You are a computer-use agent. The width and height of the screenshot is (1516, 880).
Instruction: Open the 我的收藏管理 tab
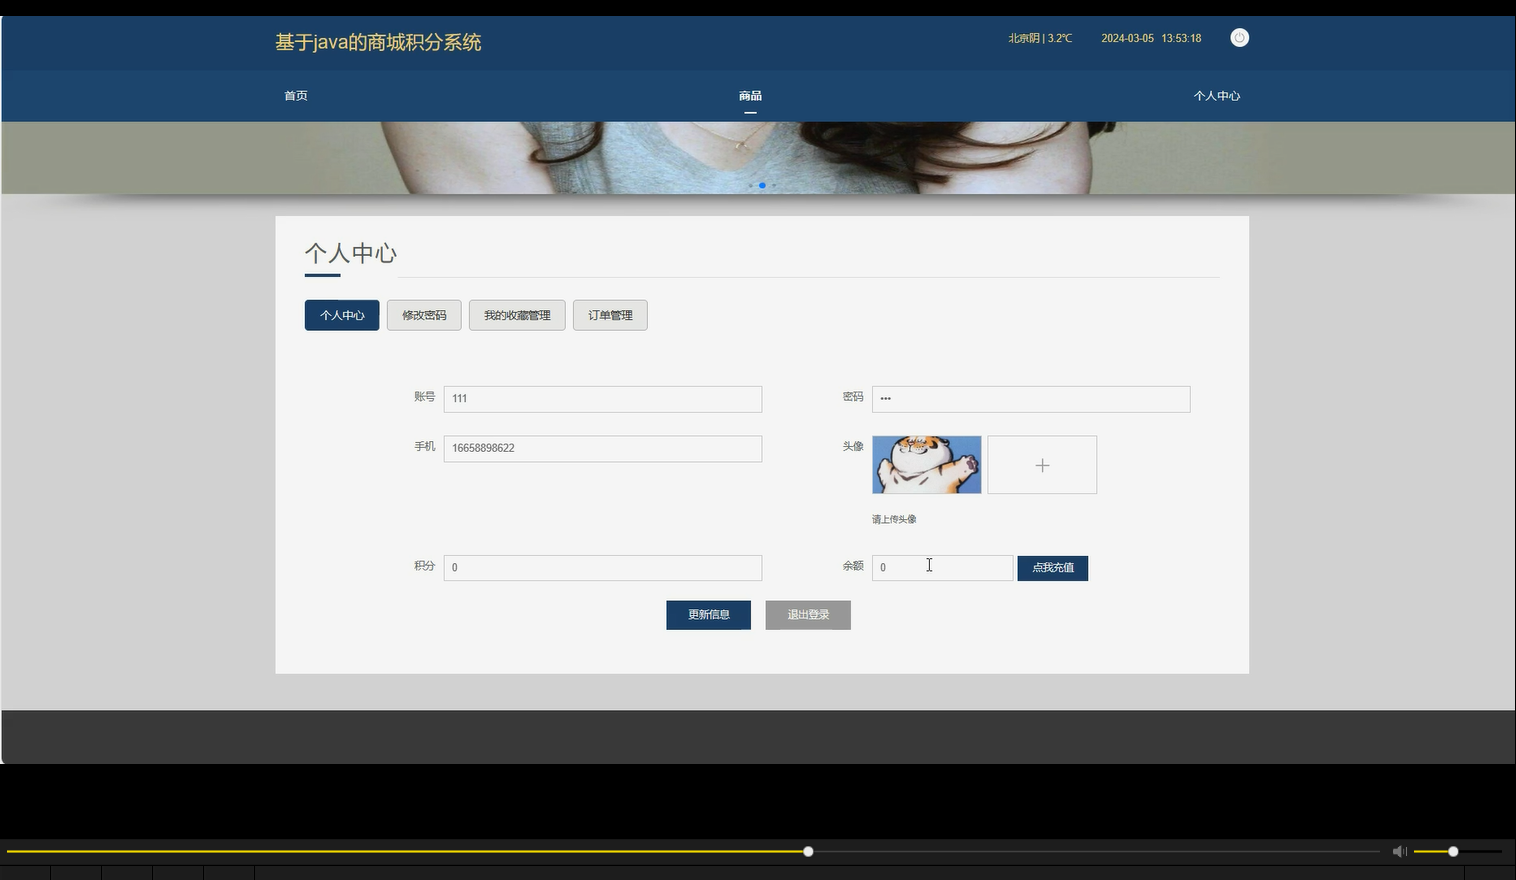(517, 314)
